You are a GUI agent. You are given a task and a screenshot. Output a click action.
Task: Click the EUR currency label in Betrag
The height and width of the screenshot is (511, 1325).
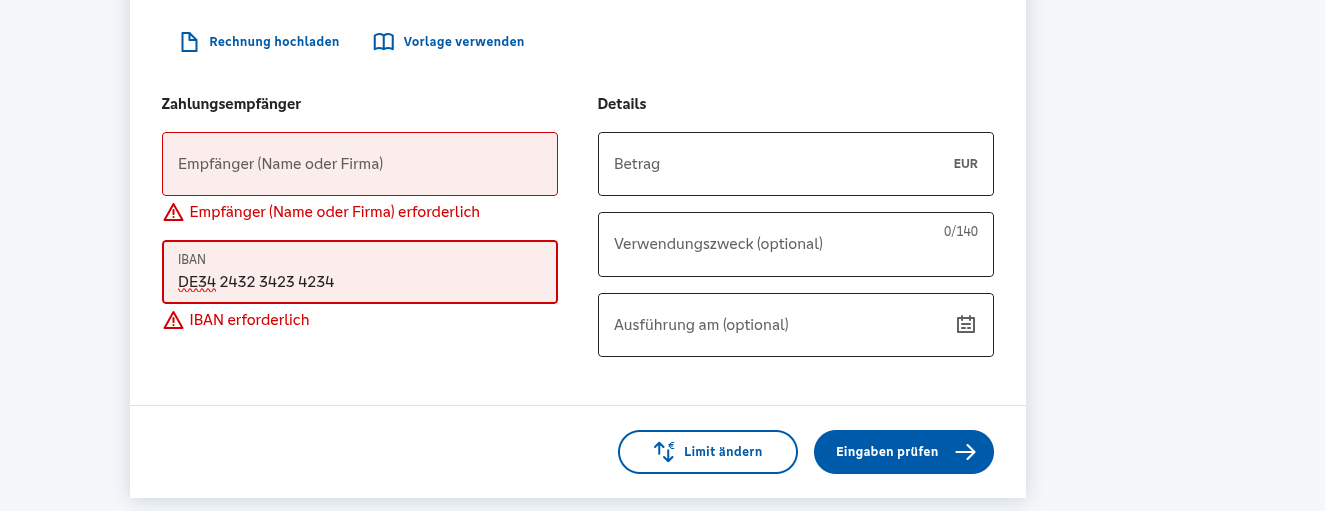[x=965, y=164]
